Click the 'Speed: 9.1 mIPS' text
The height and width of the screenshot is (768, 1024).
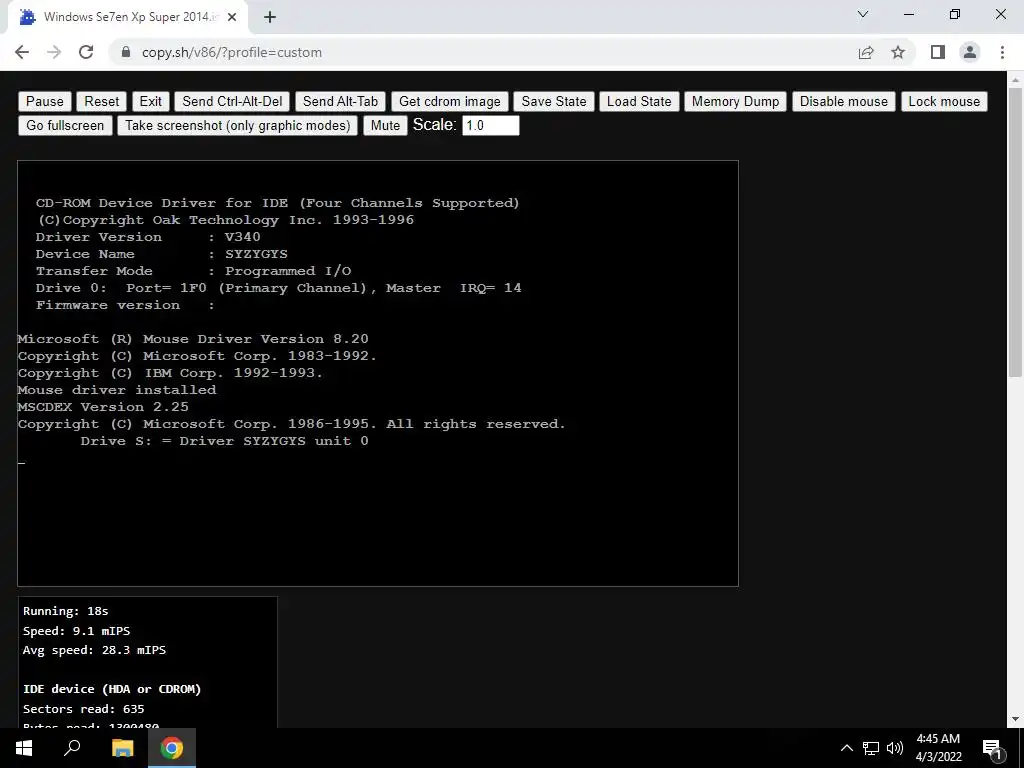(76, 631)
